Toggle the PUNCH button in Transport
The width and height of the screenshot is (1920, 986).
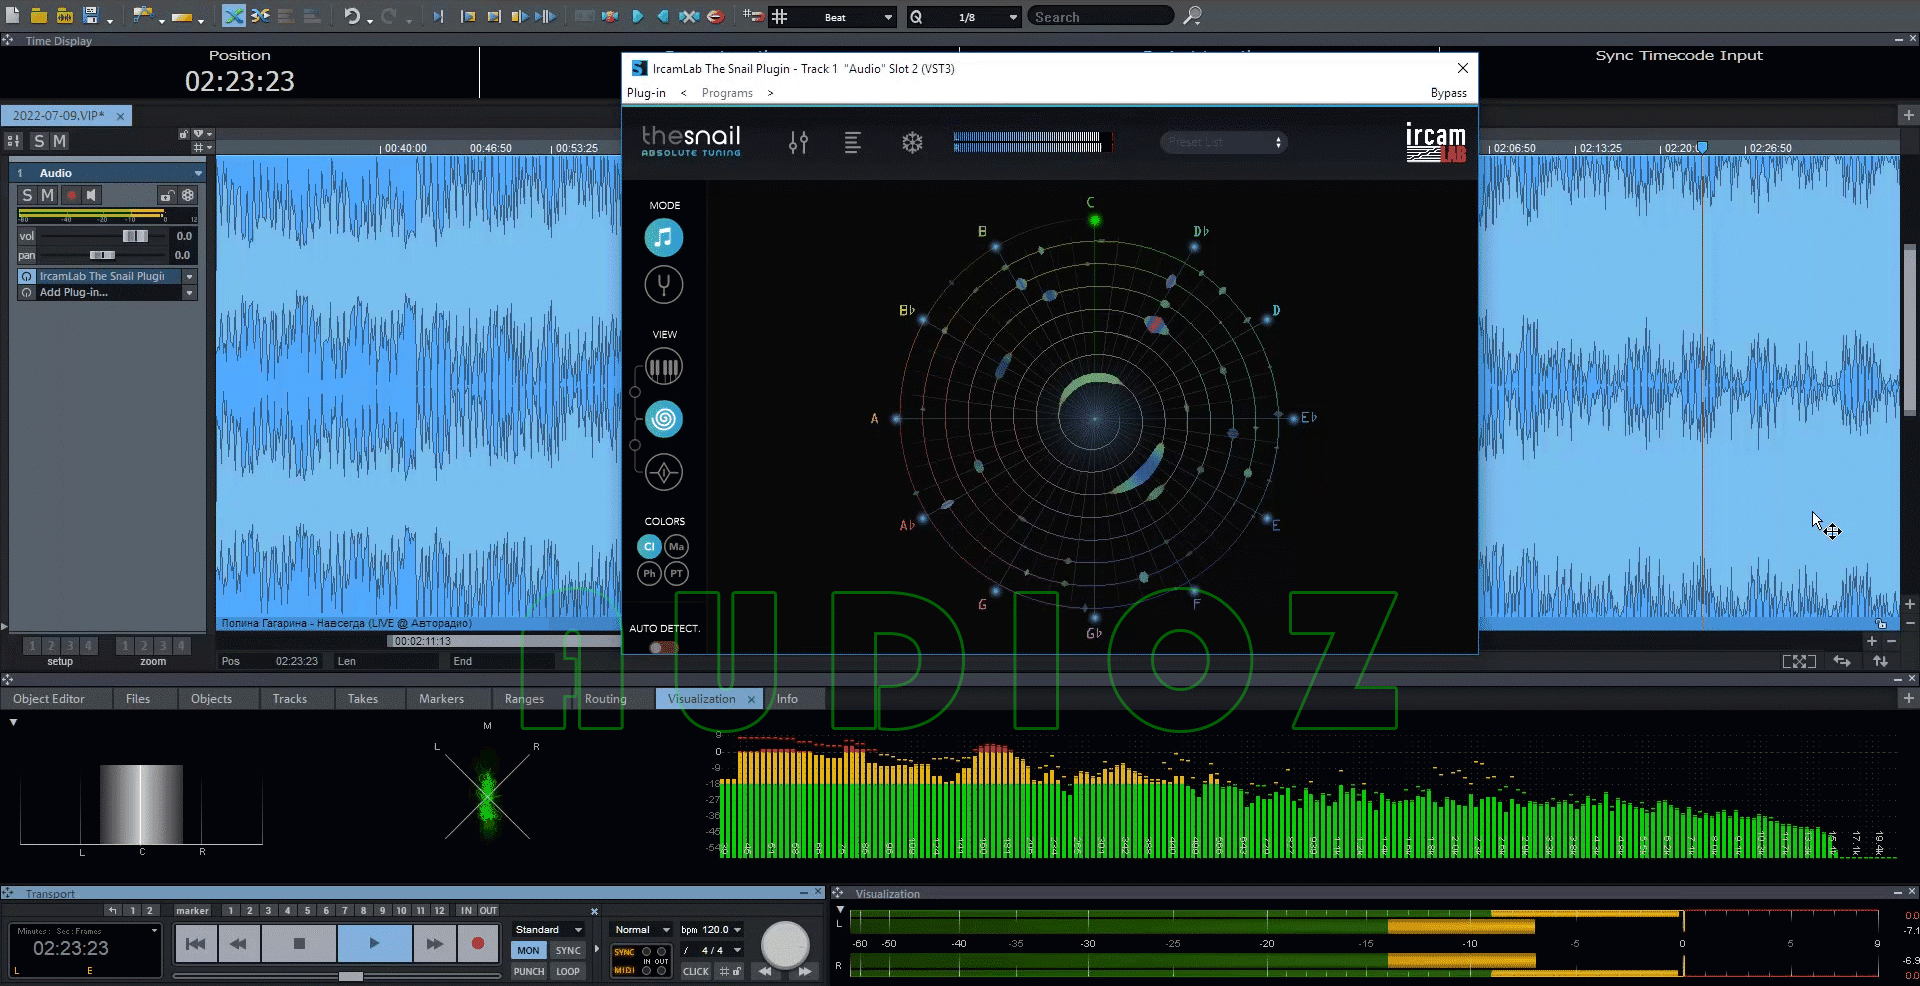[x=529, y=971]
